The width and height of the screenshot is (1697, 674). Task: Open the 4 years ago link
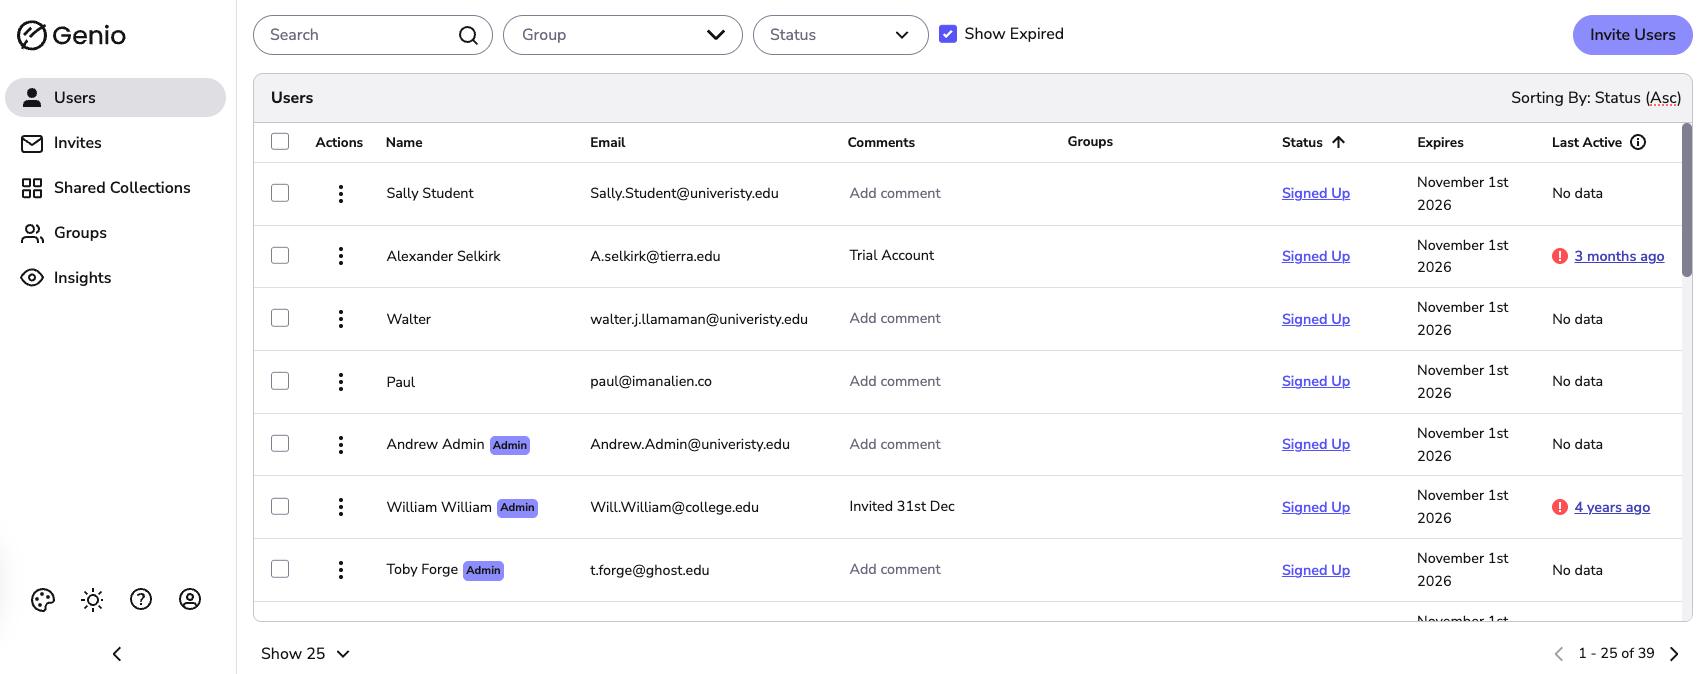[1612, 508]
